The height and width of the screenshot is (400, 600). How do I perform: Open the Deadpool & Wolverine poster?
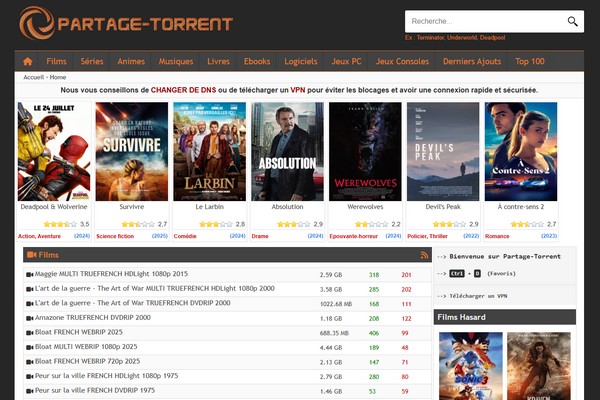[x=54, y=152]
